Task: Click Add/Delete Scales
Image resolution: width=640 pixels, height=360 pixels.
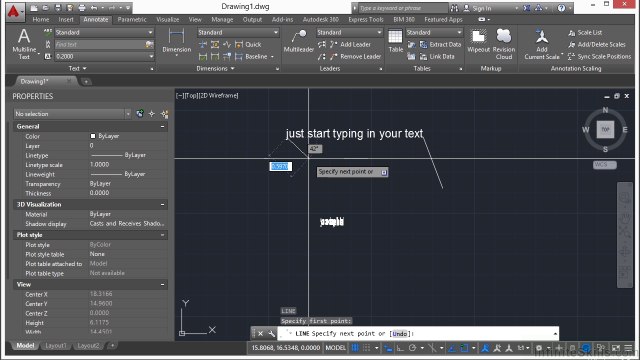Action: [597, 44]
